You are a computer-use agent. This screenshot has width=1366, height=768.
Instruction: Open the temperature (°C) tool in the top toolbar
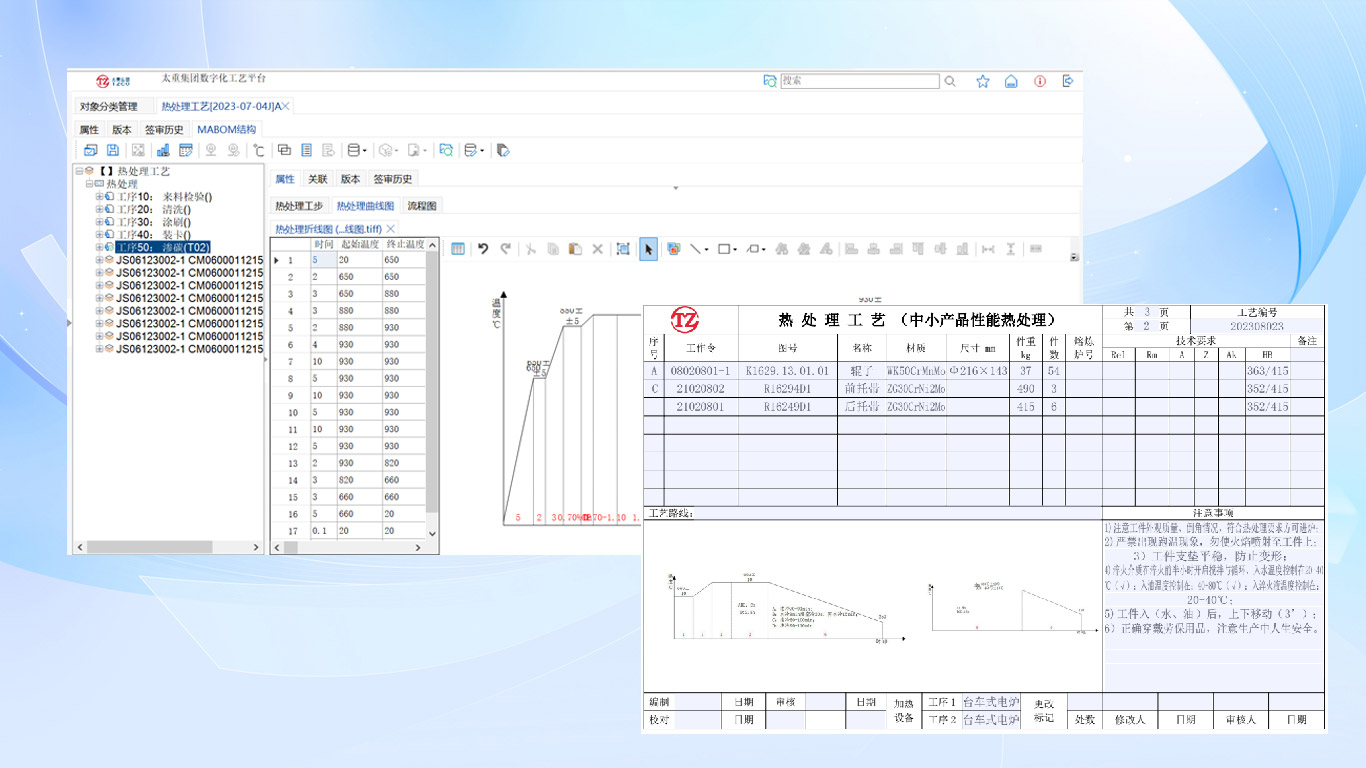point(259,149)
